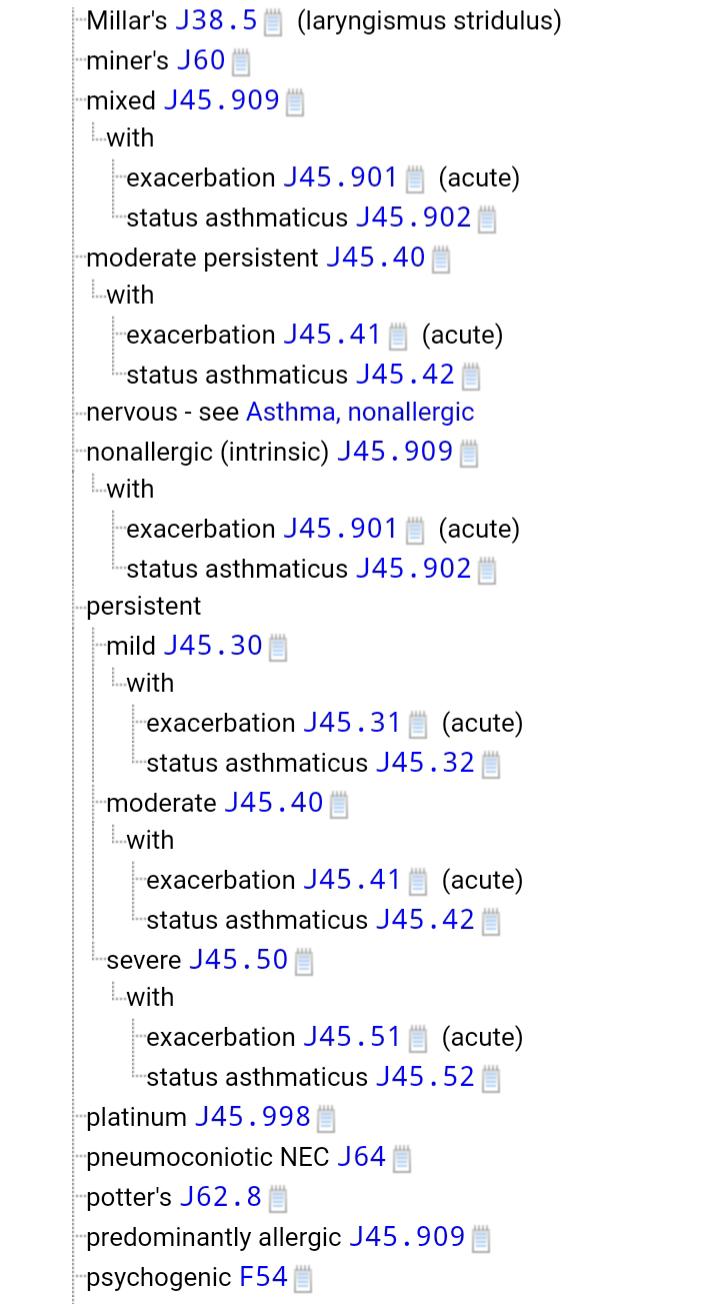Click the note icon next to severe J45.50

click(x=304, y=962)
